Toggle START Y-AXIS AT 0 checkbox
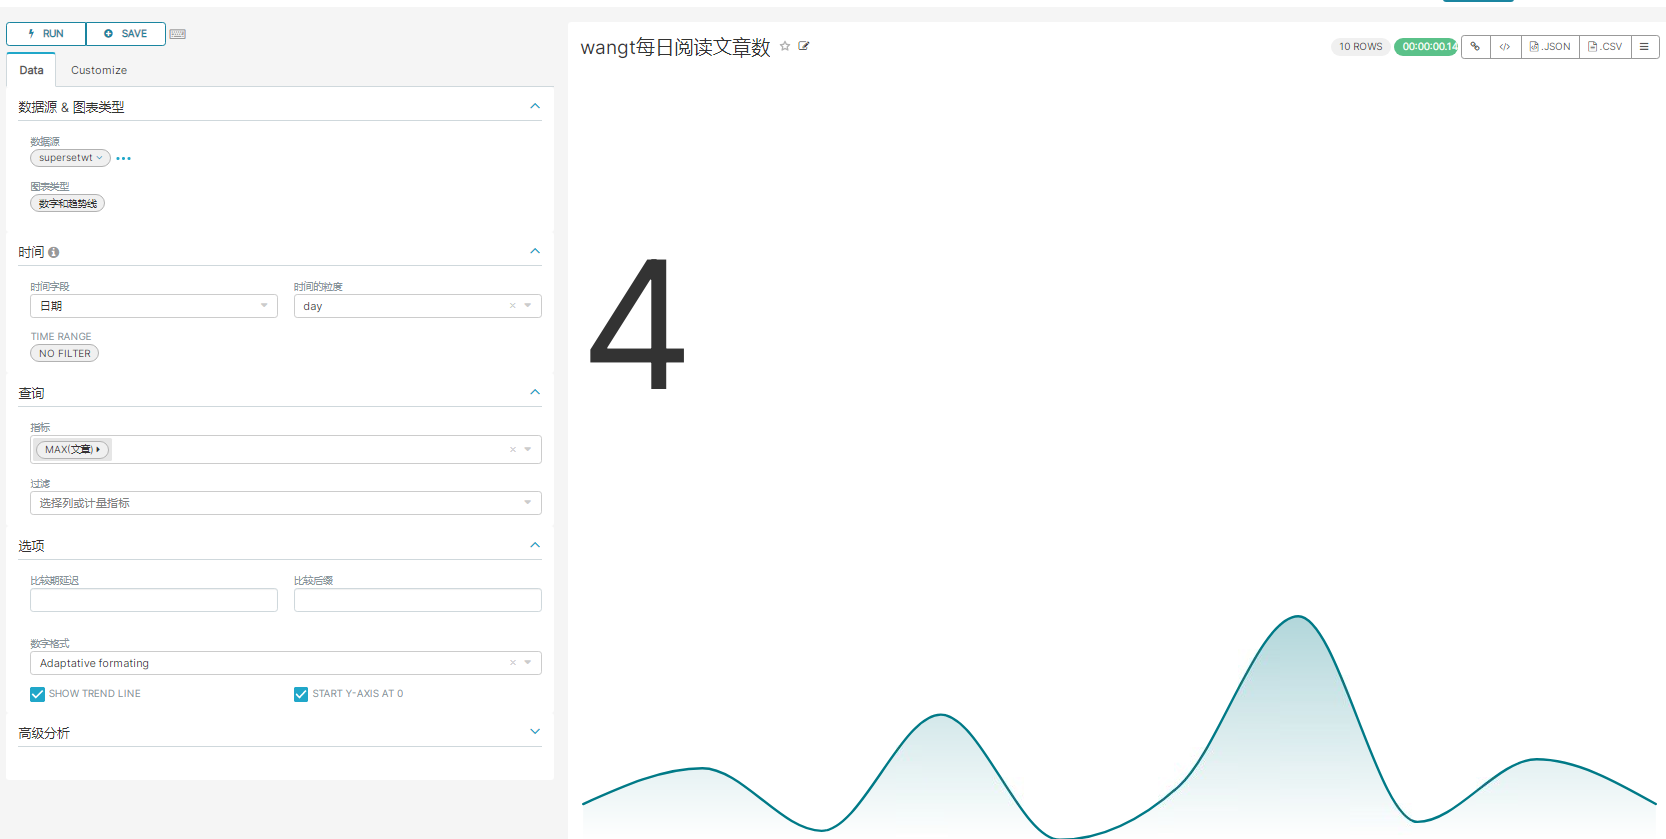1666x839 pixels. click(301, 694)
